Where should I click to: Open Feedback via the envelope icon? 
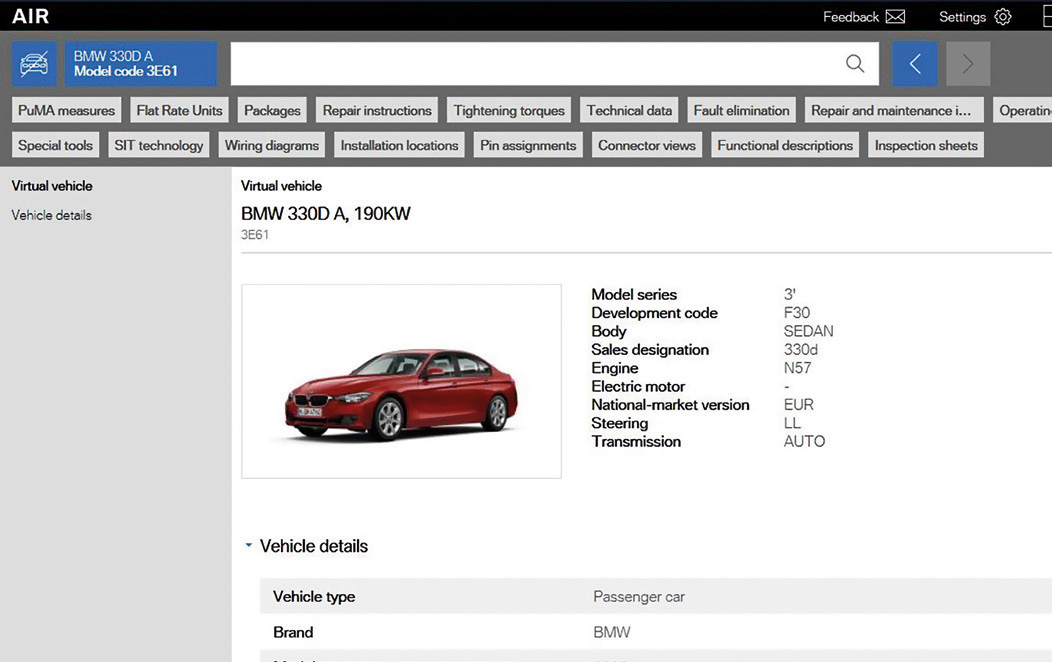point(895,17)
